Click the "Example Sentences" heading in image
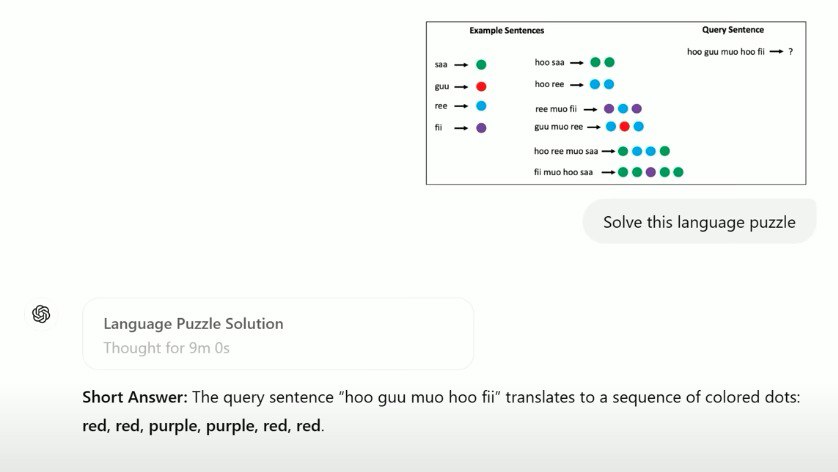 (x=507, y=31)
